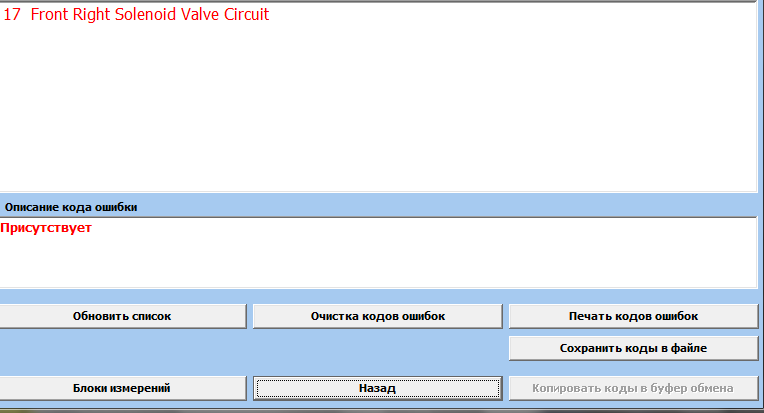Copy error codes to the clipboard
This screenshot has height=413, width=764.
coord(633,388)
